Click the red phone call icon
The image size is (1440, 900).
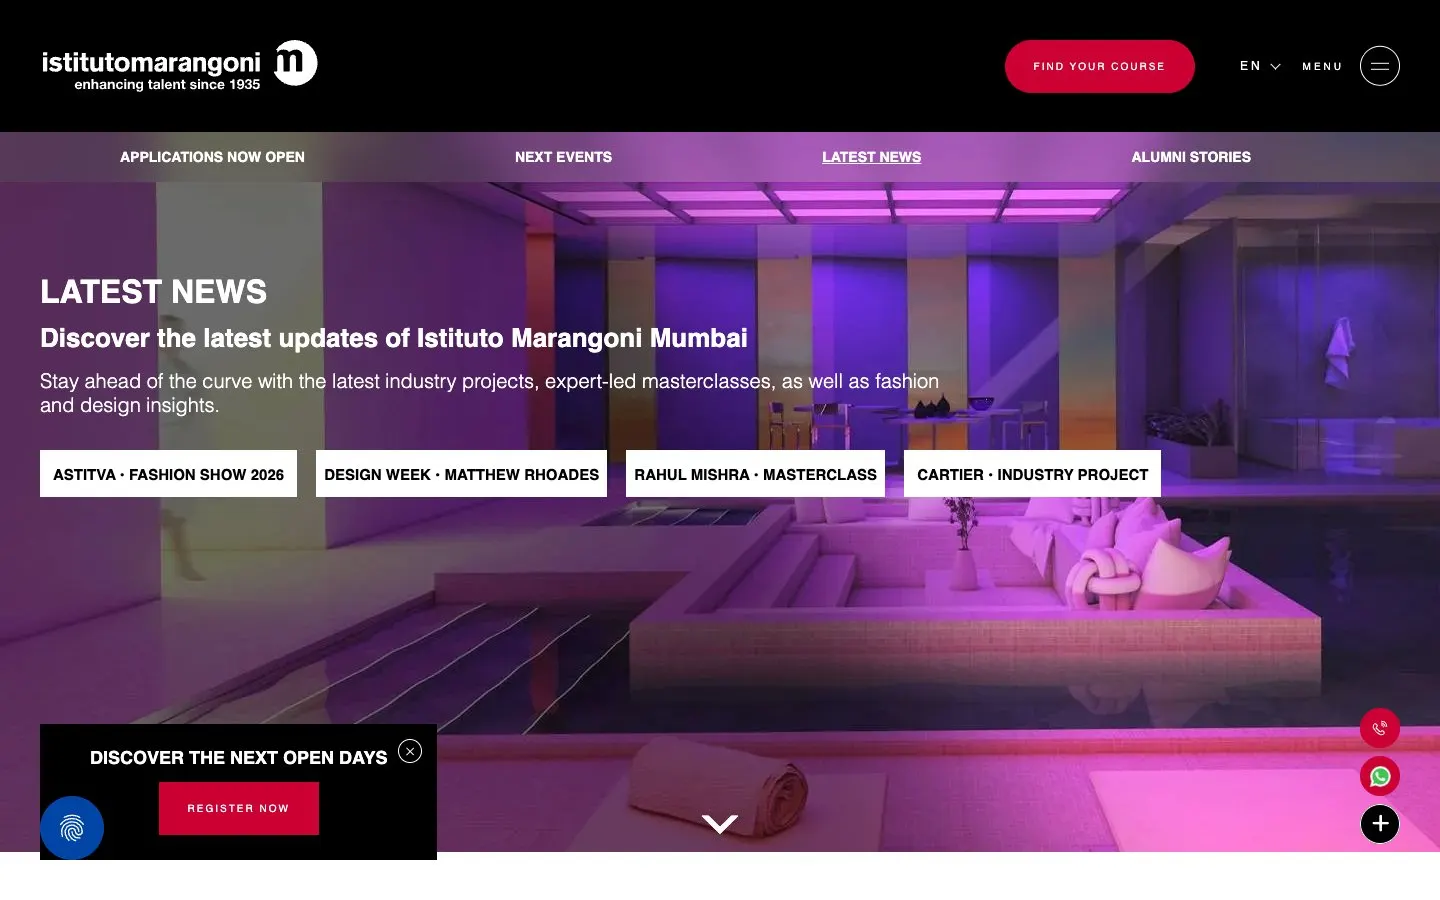point(1379,728)
